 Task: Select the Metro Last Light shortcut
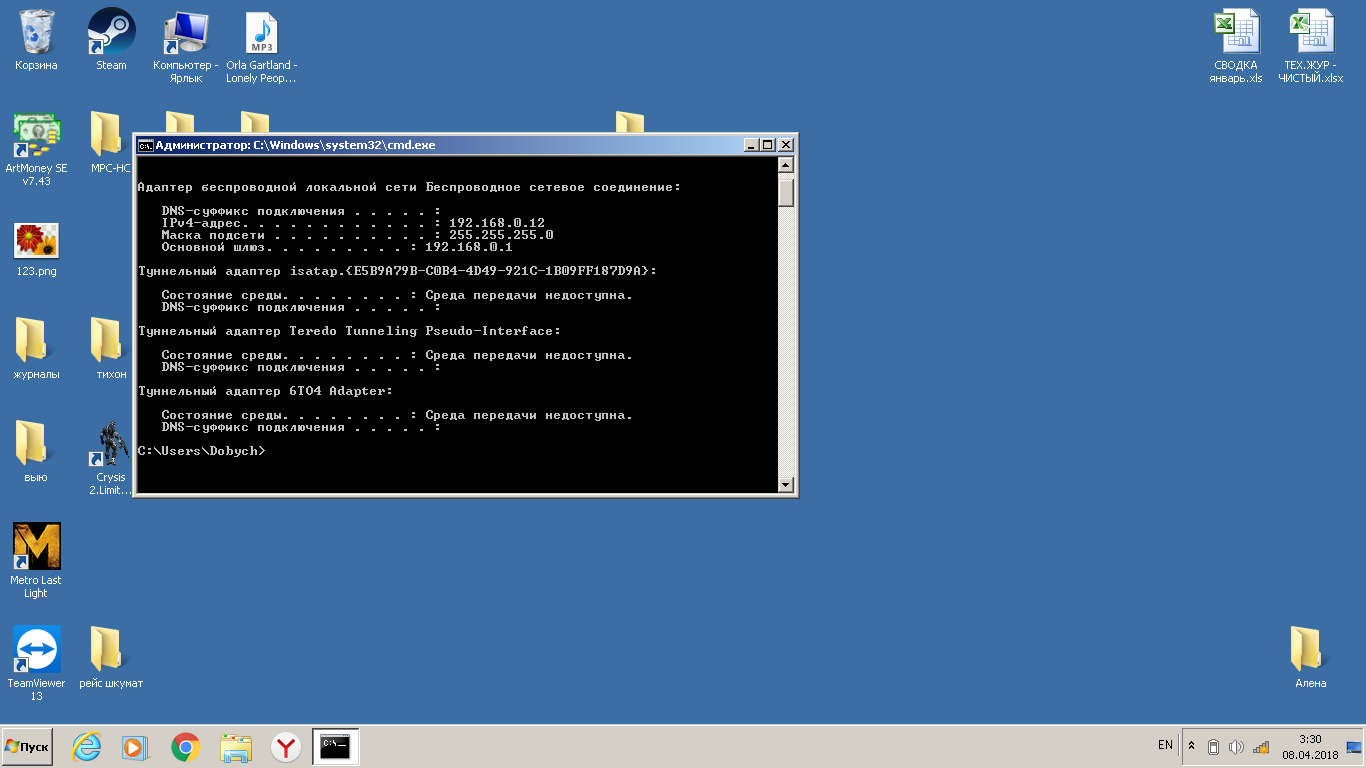click(36, 560)
